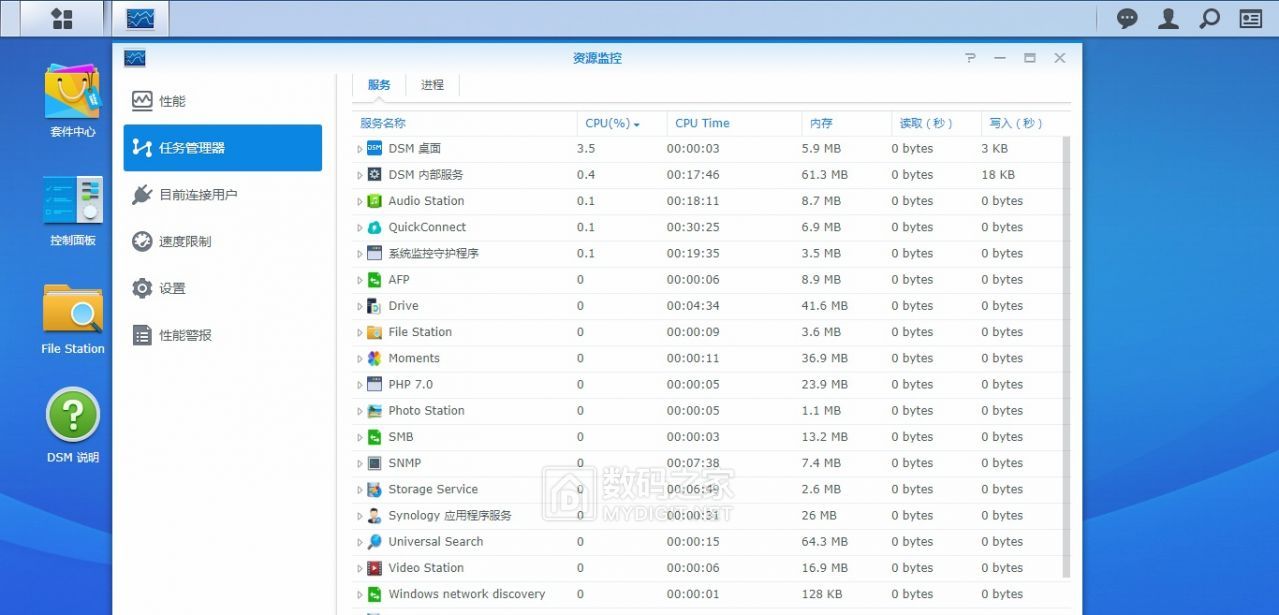Switch to the 服务 tab

tap(379, 85)
